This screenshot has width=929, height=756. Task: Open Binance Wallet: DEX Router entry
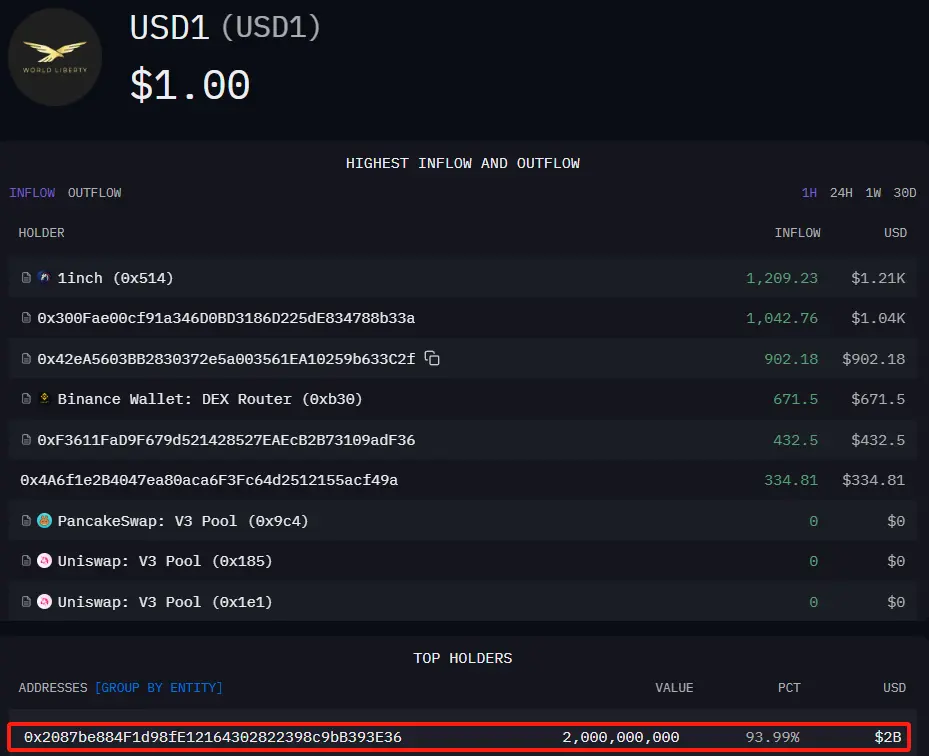click(210, 399)
